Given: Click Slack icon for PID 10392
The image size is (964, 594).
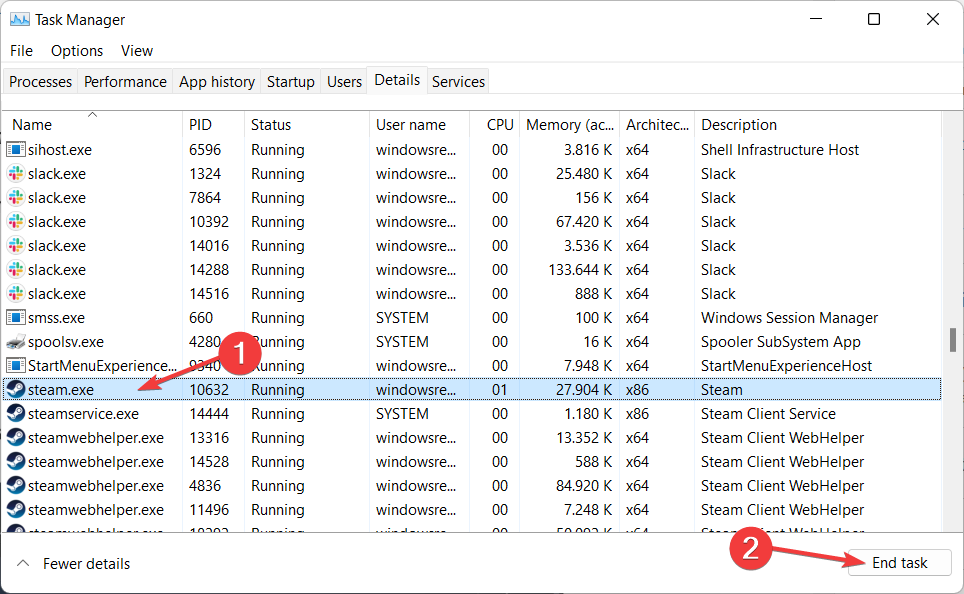Looking at the screenshot, I should (x=16, y=221).
